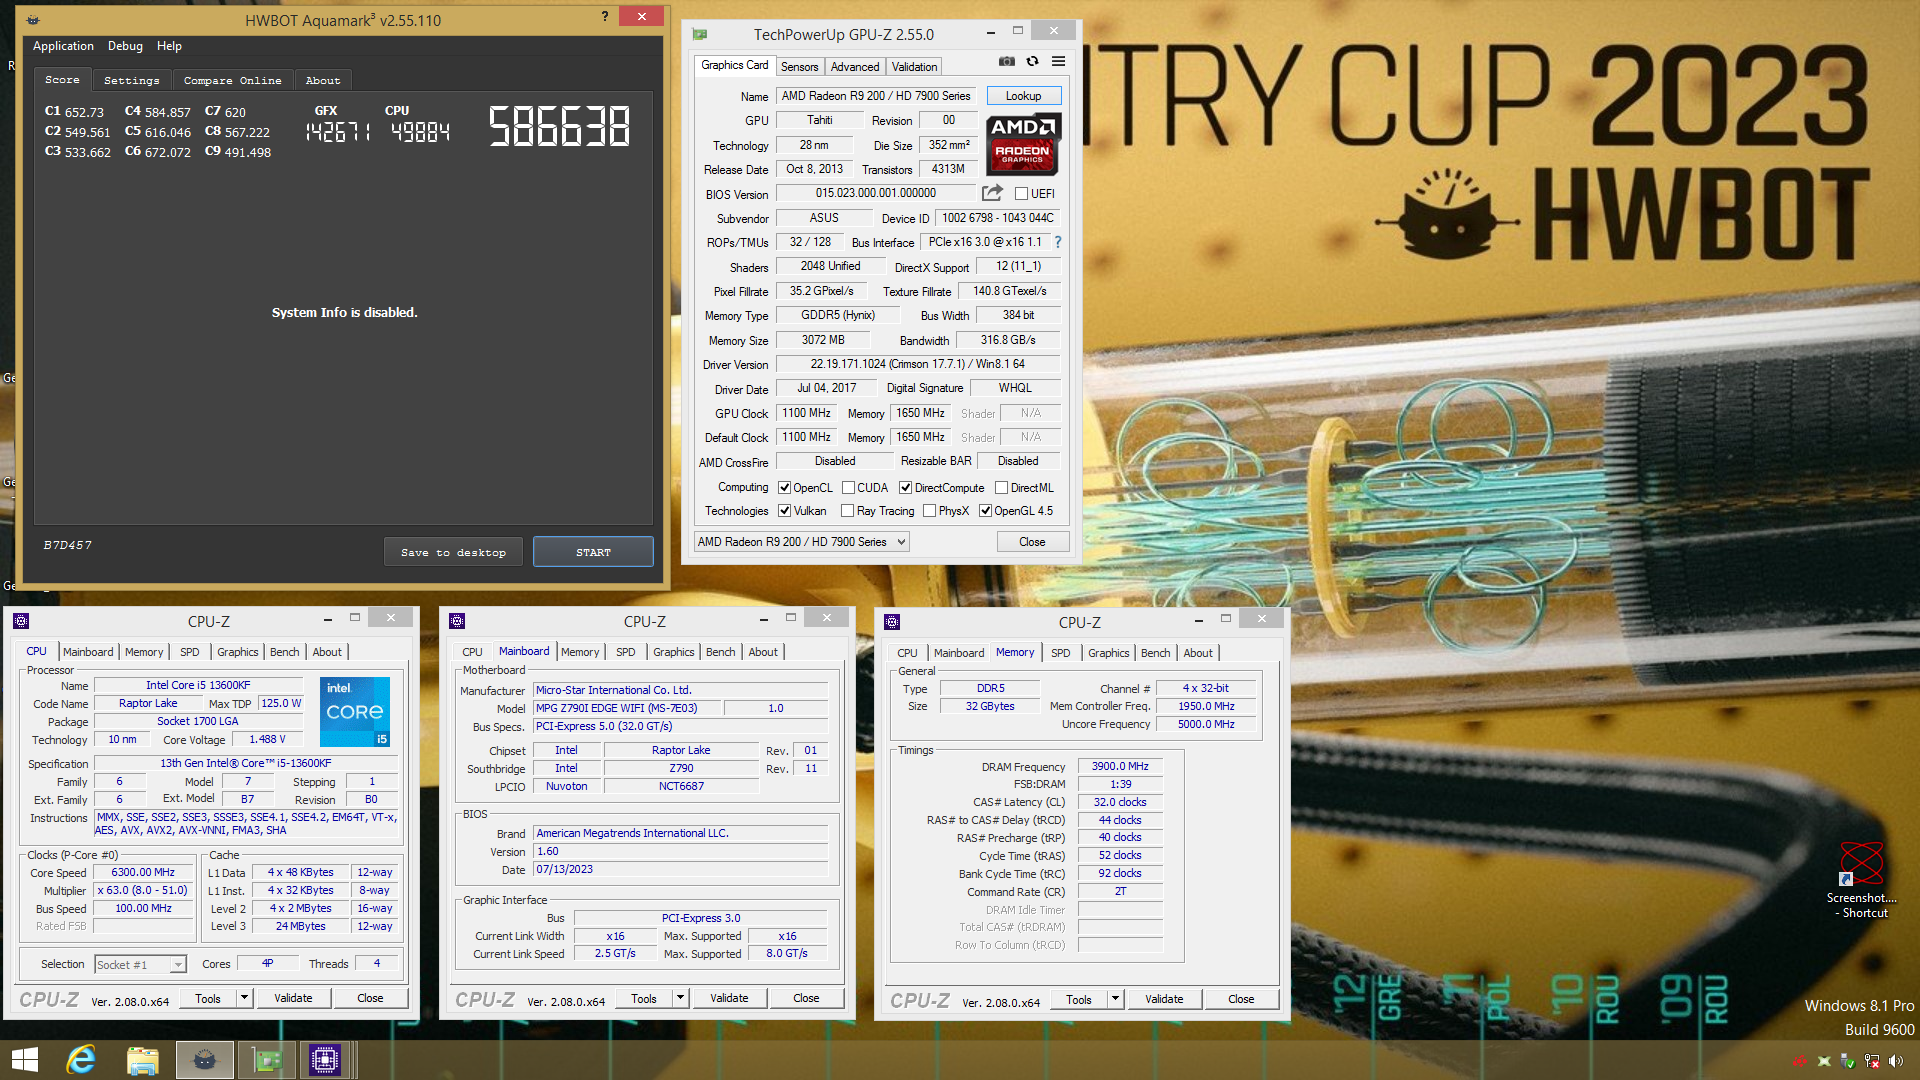Click the Close button at the bottom of GPU-Z
The width and height of the screenshot is (1920, 1080).
pos(1032,541)
